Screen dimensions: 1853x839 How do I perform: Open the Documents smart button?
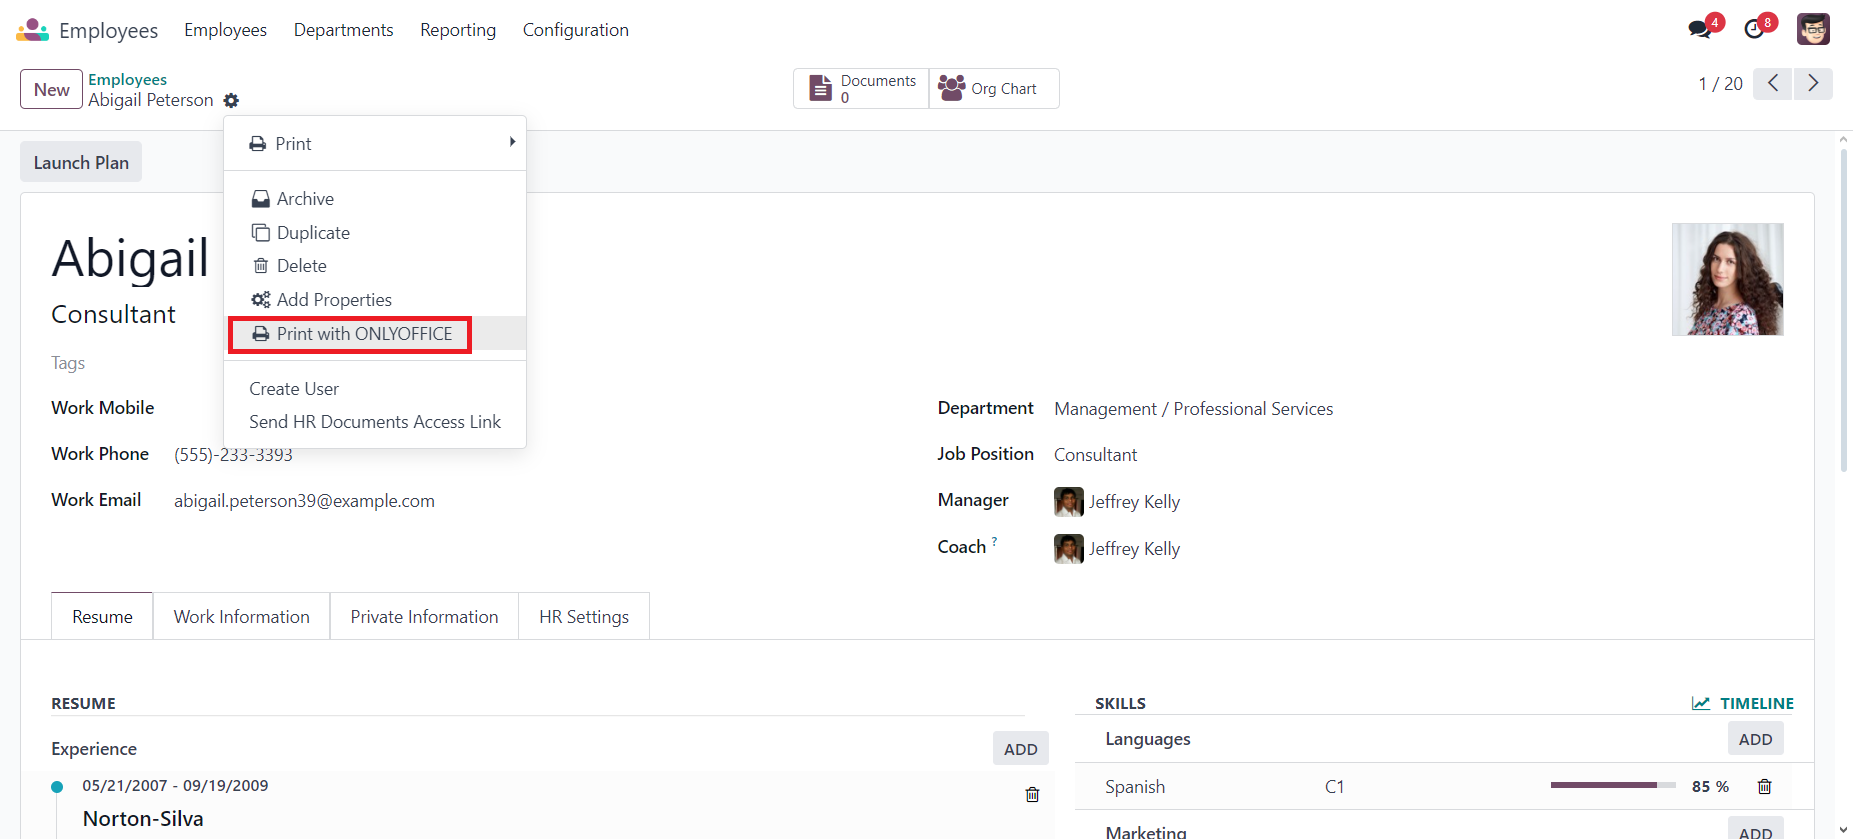tap(861, 89)
